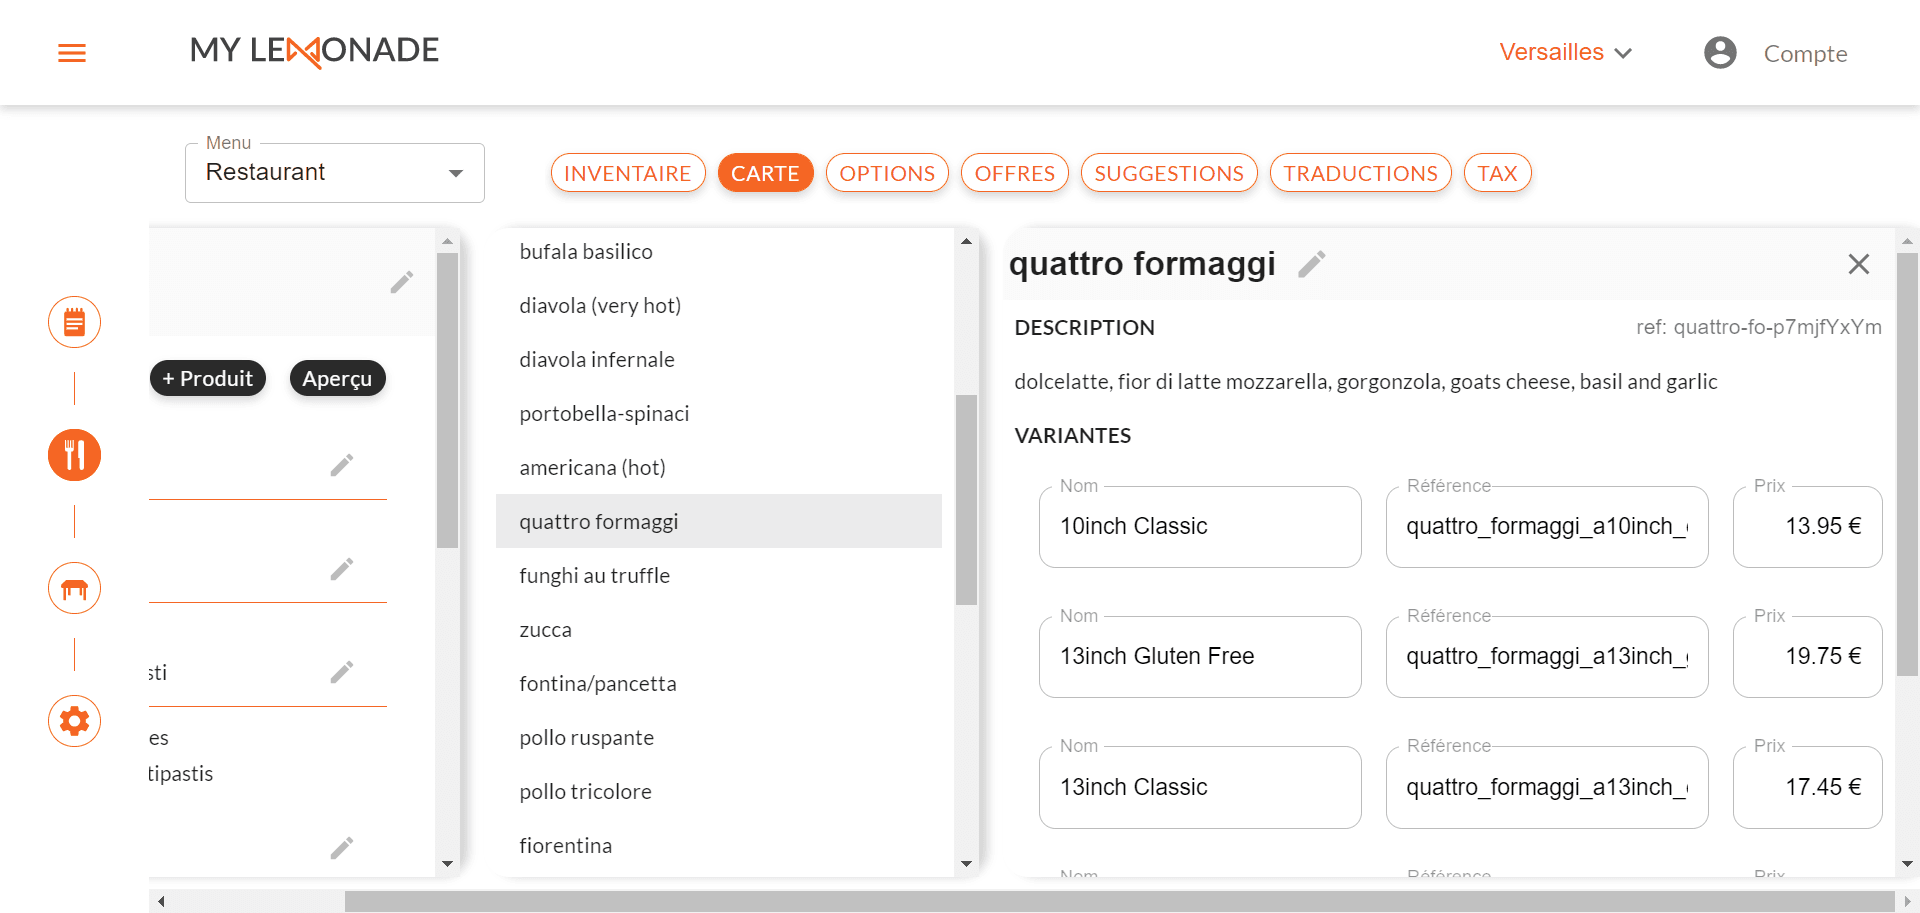Expand the Menu Restaurant dropdown
This screenshot has width=1920, height=913.
(335, 172)
